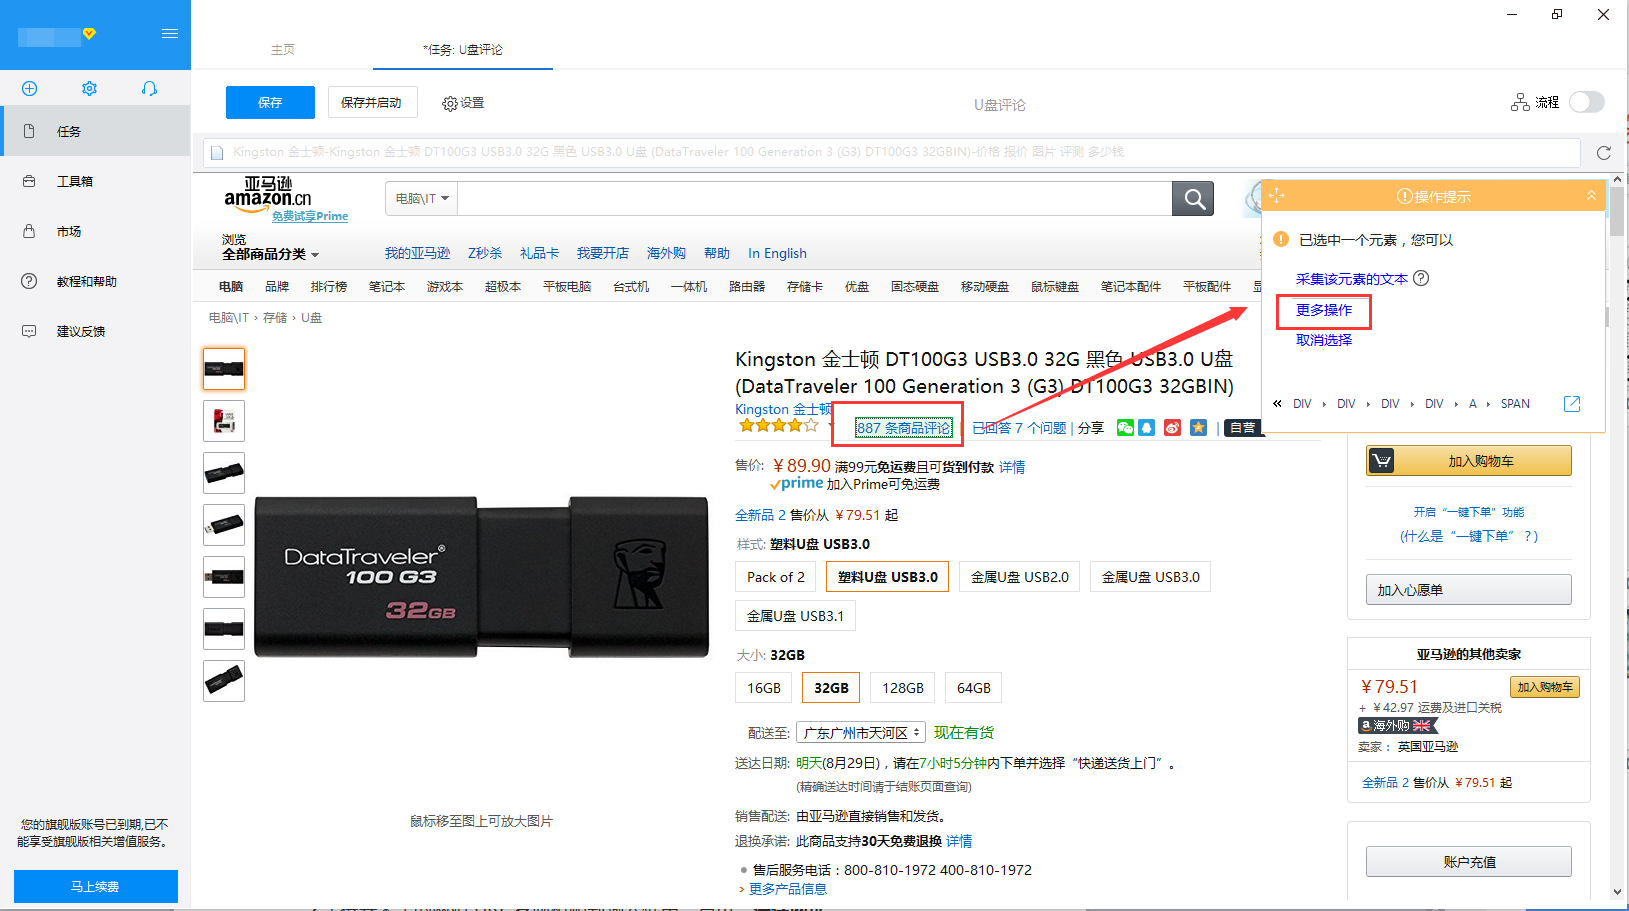Open 市场 in the sidebar
1629x911 pixels.
(95, 231)
